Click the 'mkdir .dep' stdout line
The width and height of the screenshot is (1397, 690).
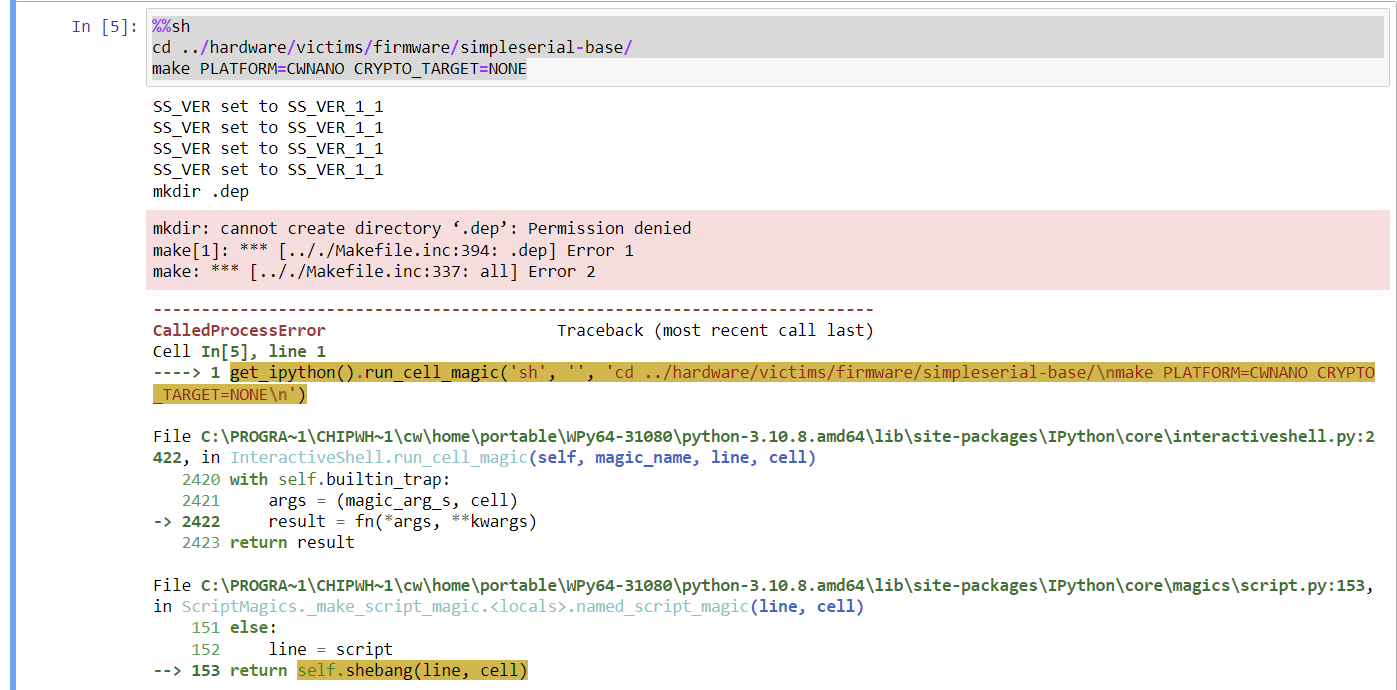[x=200, y=191]
